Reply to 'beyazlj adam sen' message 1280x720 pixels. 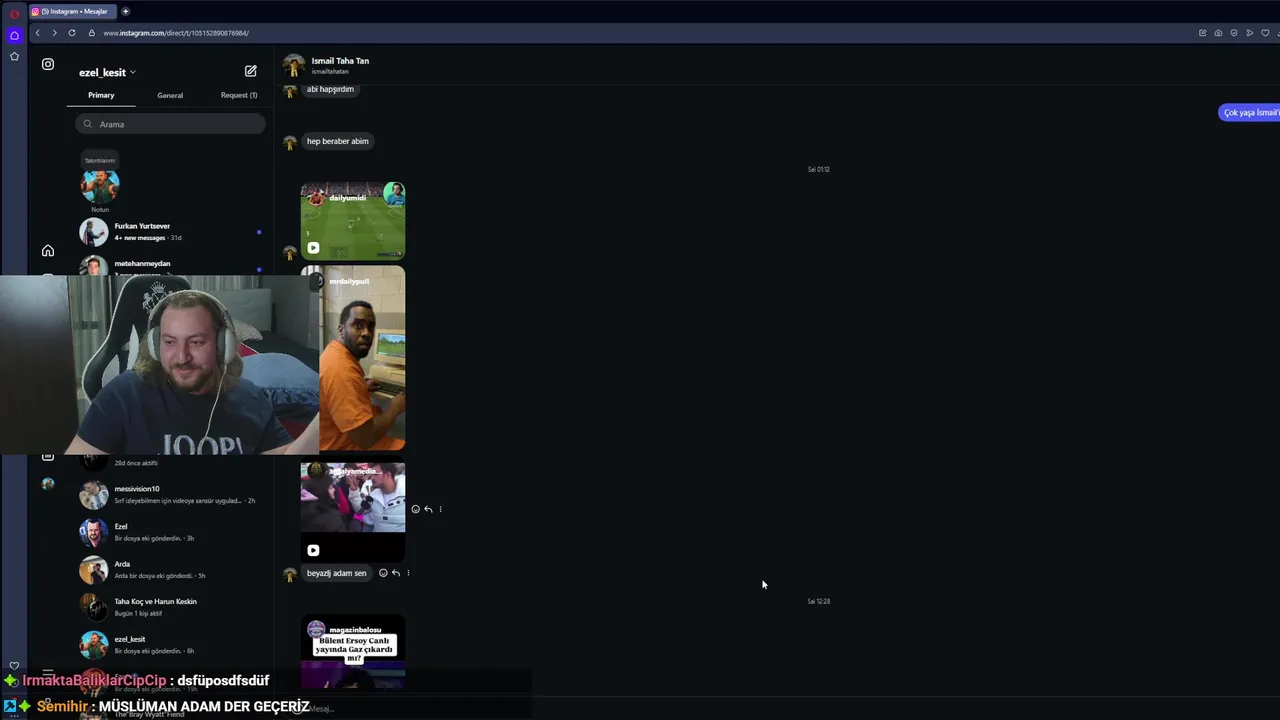[x=396, y=573]
